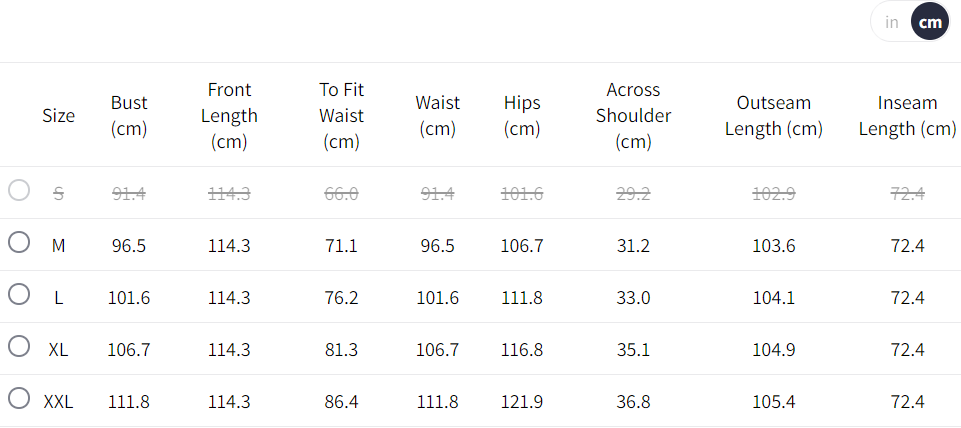Click the disabled size S radio button
This screenshot has height=428, width=961.
point(19,190)
